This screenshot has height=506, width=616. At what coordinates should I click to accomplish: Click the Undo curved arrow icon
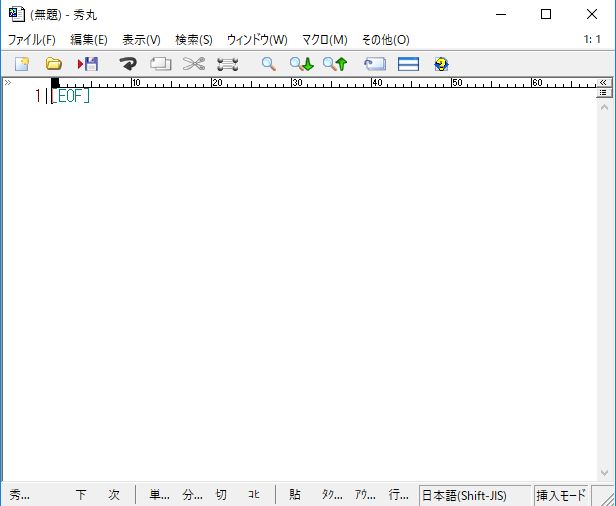pos(128,64)
